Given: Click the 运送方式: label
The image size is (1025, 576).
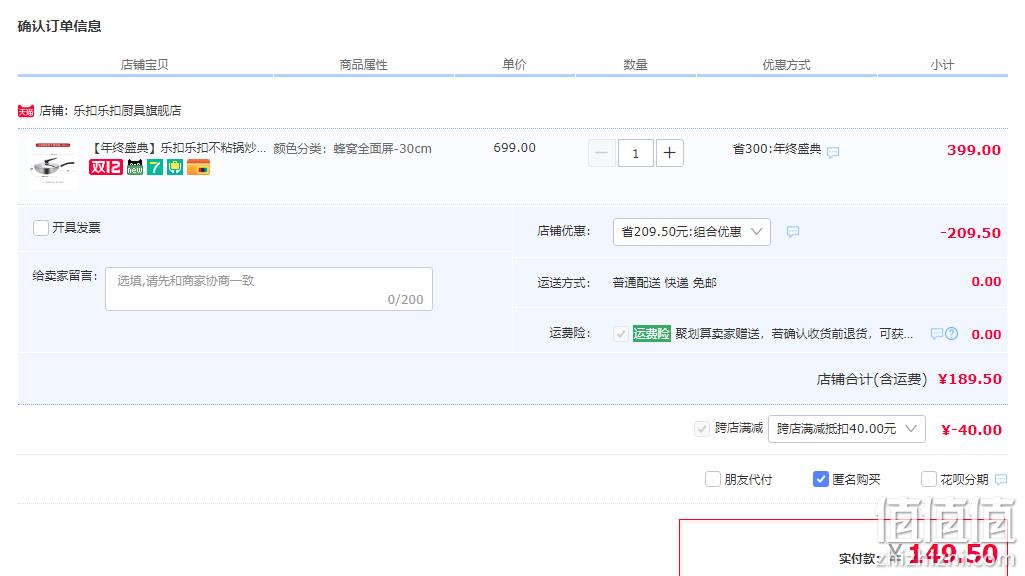Looking at the screenshot, I should pos(563,282).
